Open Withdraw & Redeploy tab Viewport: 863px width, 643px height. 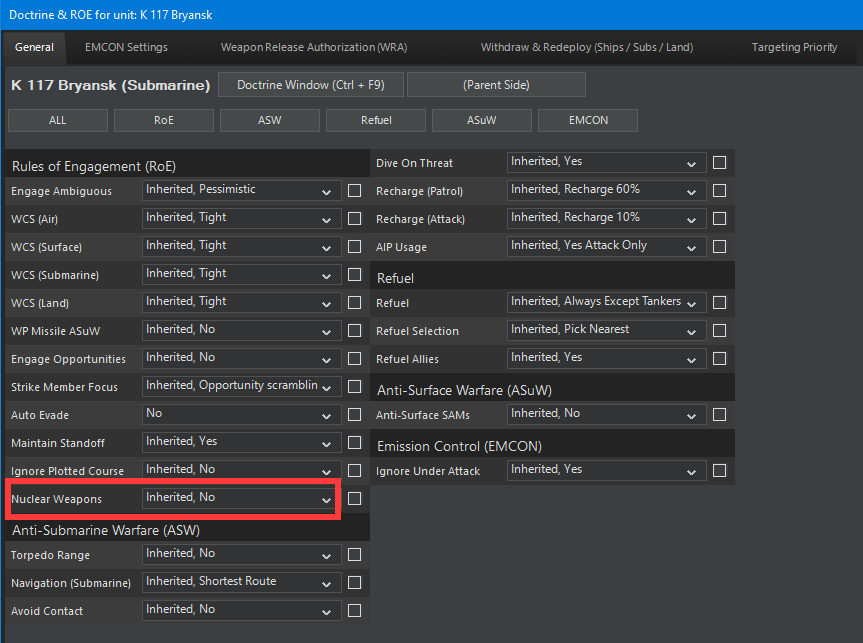pyautogui.click(x=586, y=47)
